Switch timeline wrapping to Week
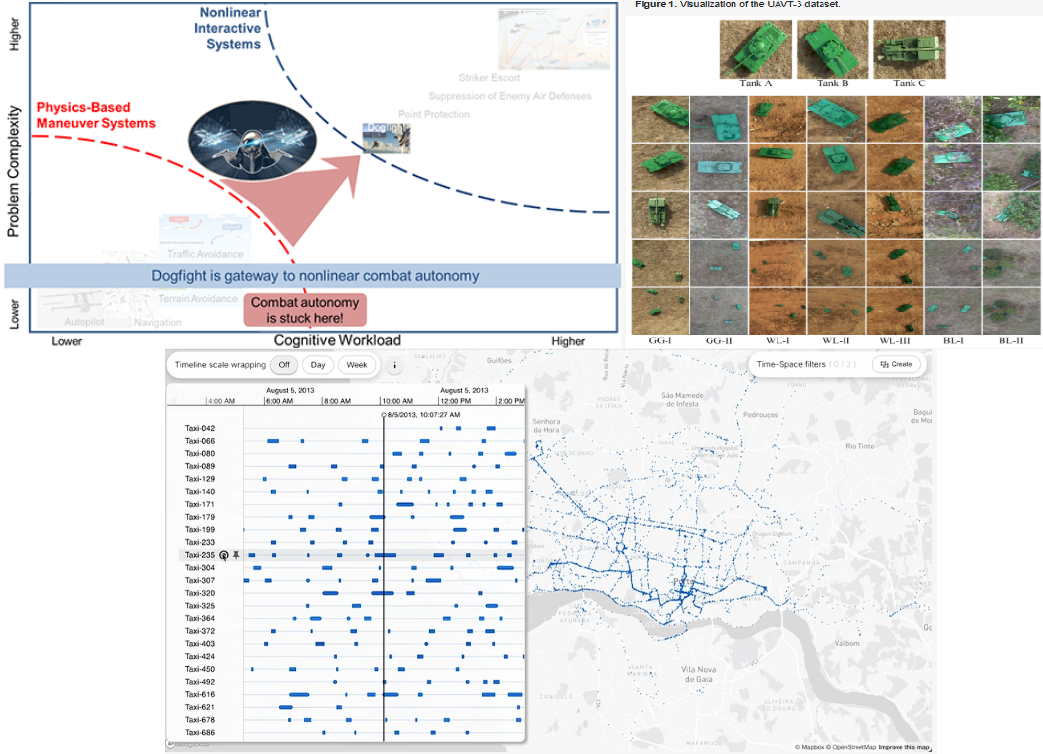The image size is (1043, 754). click(x=356, y=365)
